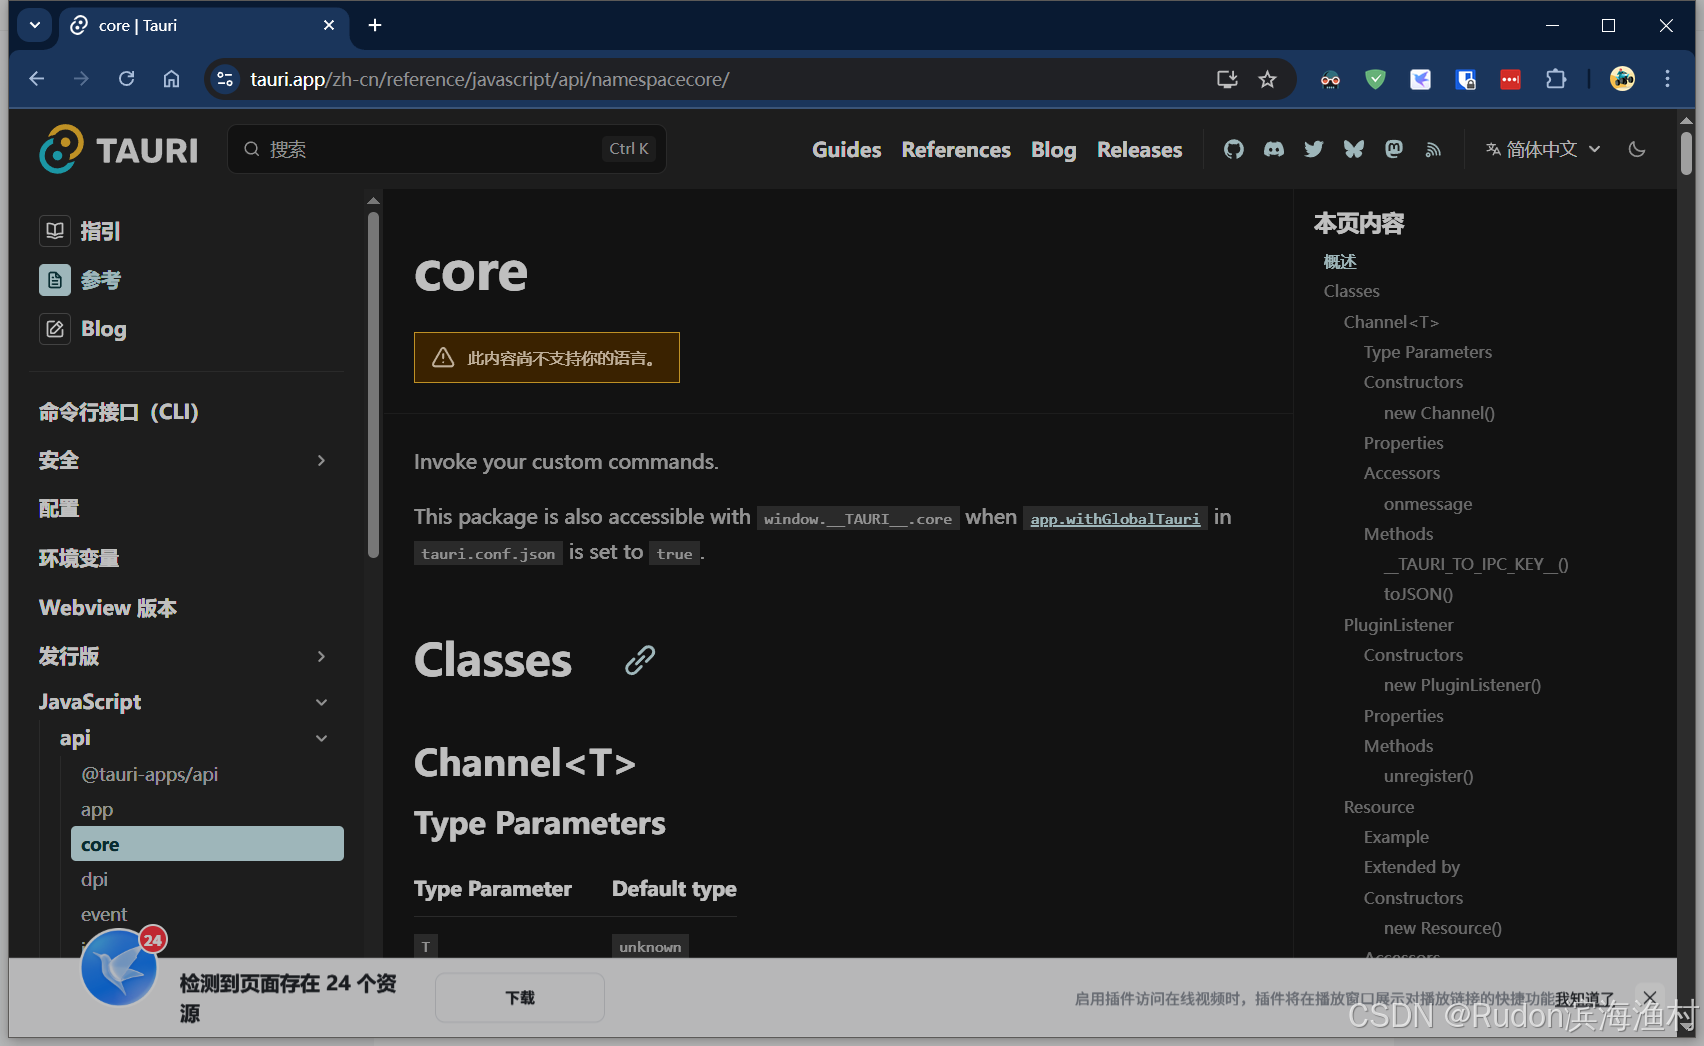1704x1046 pixels.
Task: Jump to new Channel() in contents
Action: (1439, 413)
